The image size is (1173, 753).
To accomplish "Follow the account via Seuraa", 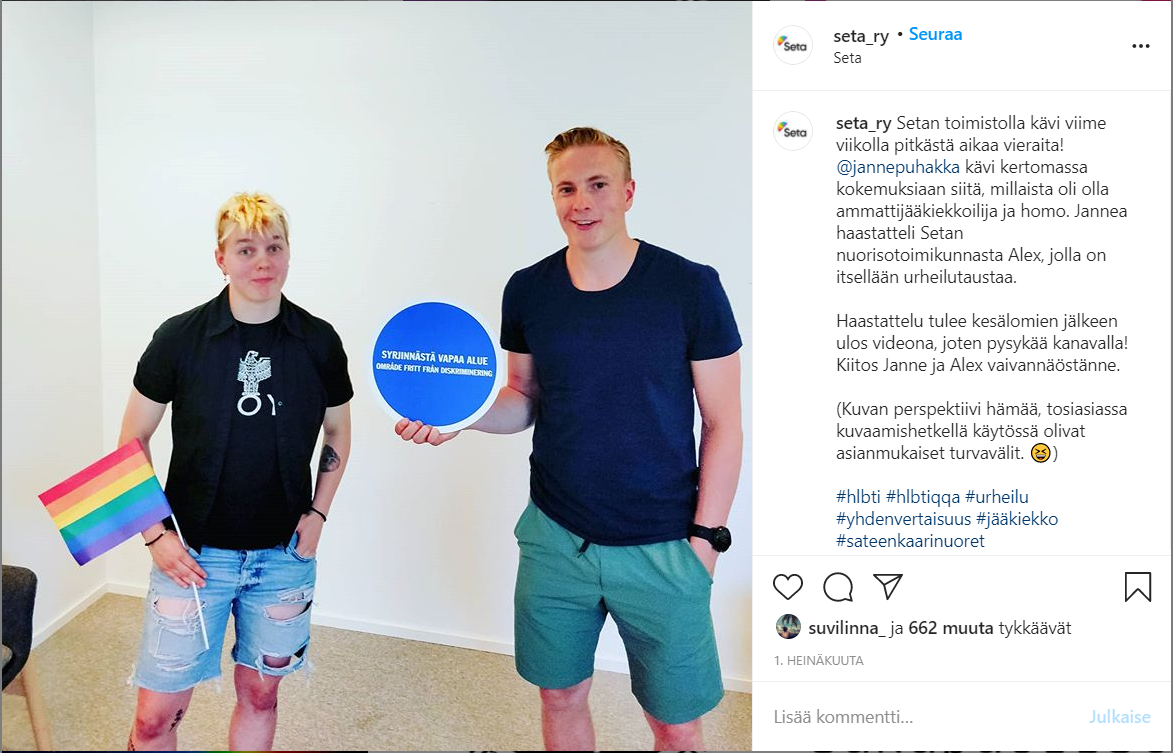I will click(935, 34).
